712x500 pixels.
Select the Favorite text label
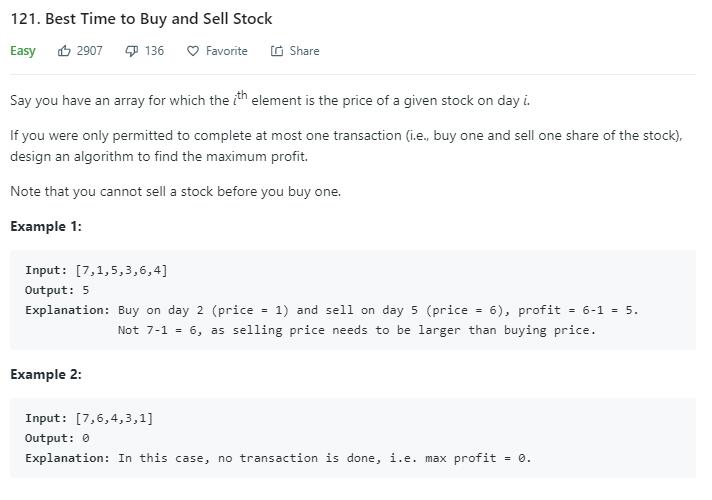tap(227, 50)
